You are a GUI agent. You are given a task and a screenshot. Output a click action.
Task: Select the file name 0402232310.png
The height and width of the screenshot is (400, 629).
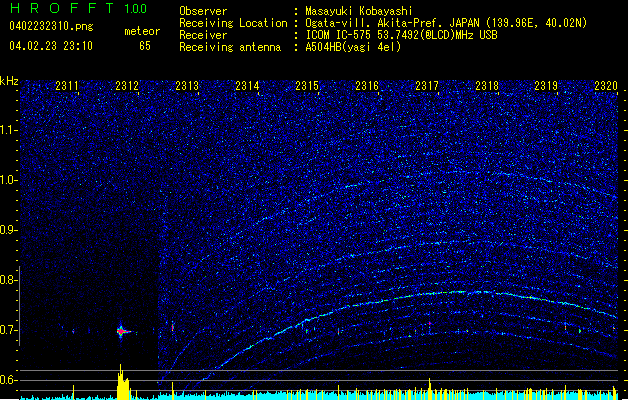pyautogui.click(x=51, y=26)
